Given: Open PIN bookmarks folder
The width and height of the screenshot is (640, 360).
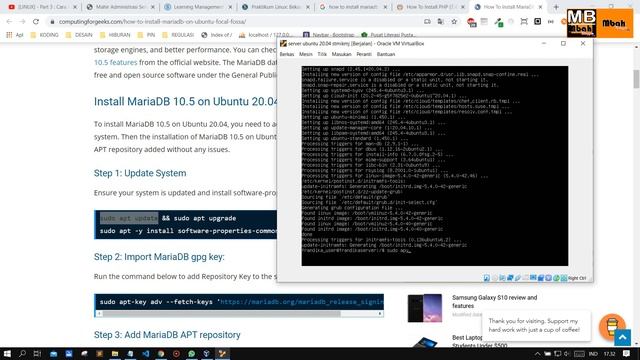Looking at the screenshot, I should pos(146,35).
